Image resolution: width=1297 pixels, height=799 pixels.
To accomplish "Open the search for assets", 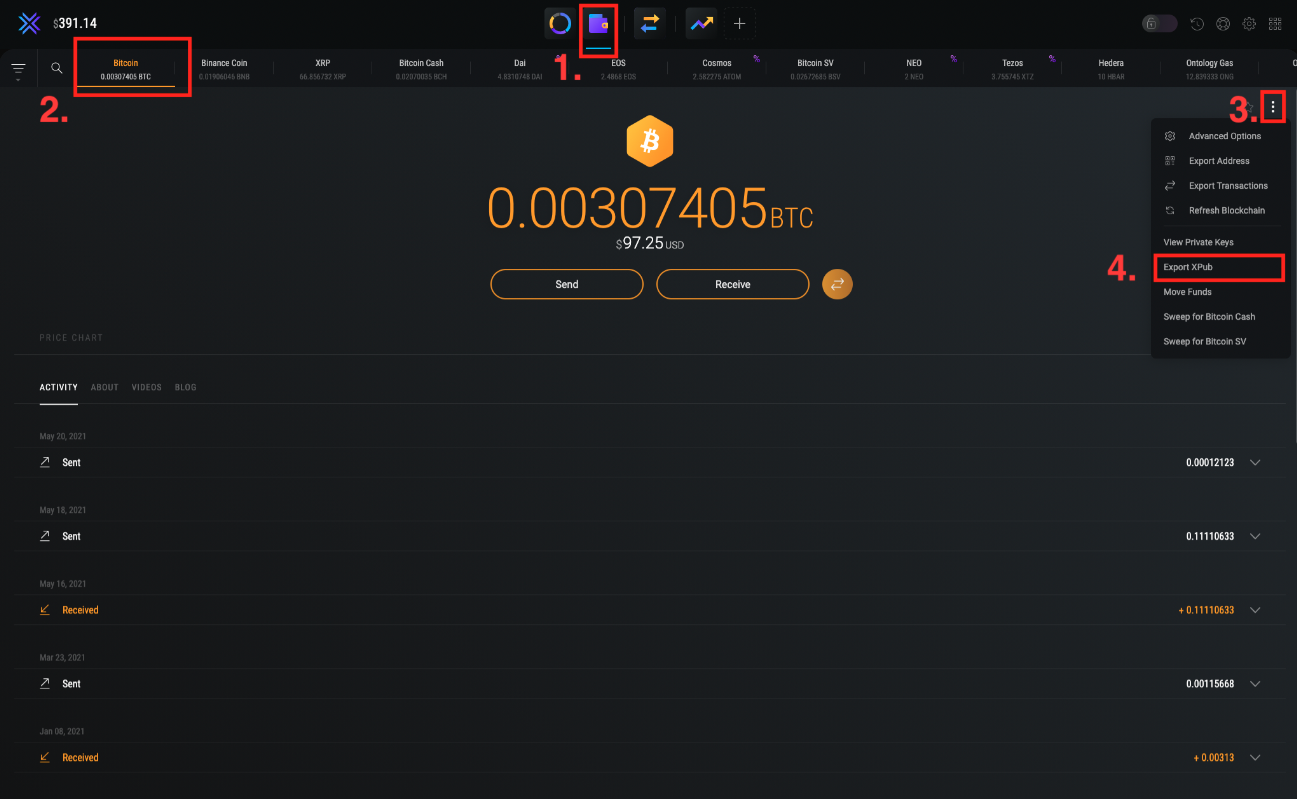I will pyautogui.click(x=56, y=67).
